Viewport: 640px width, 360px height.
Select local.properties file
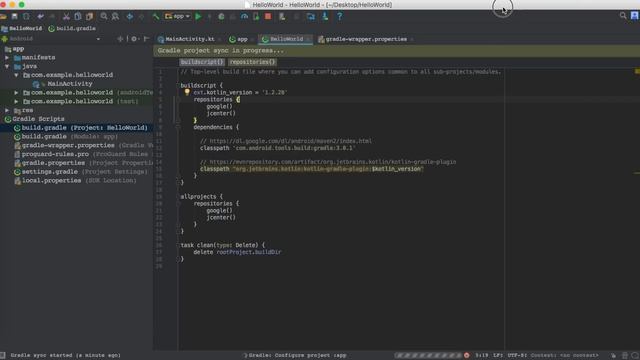point(75,180)
